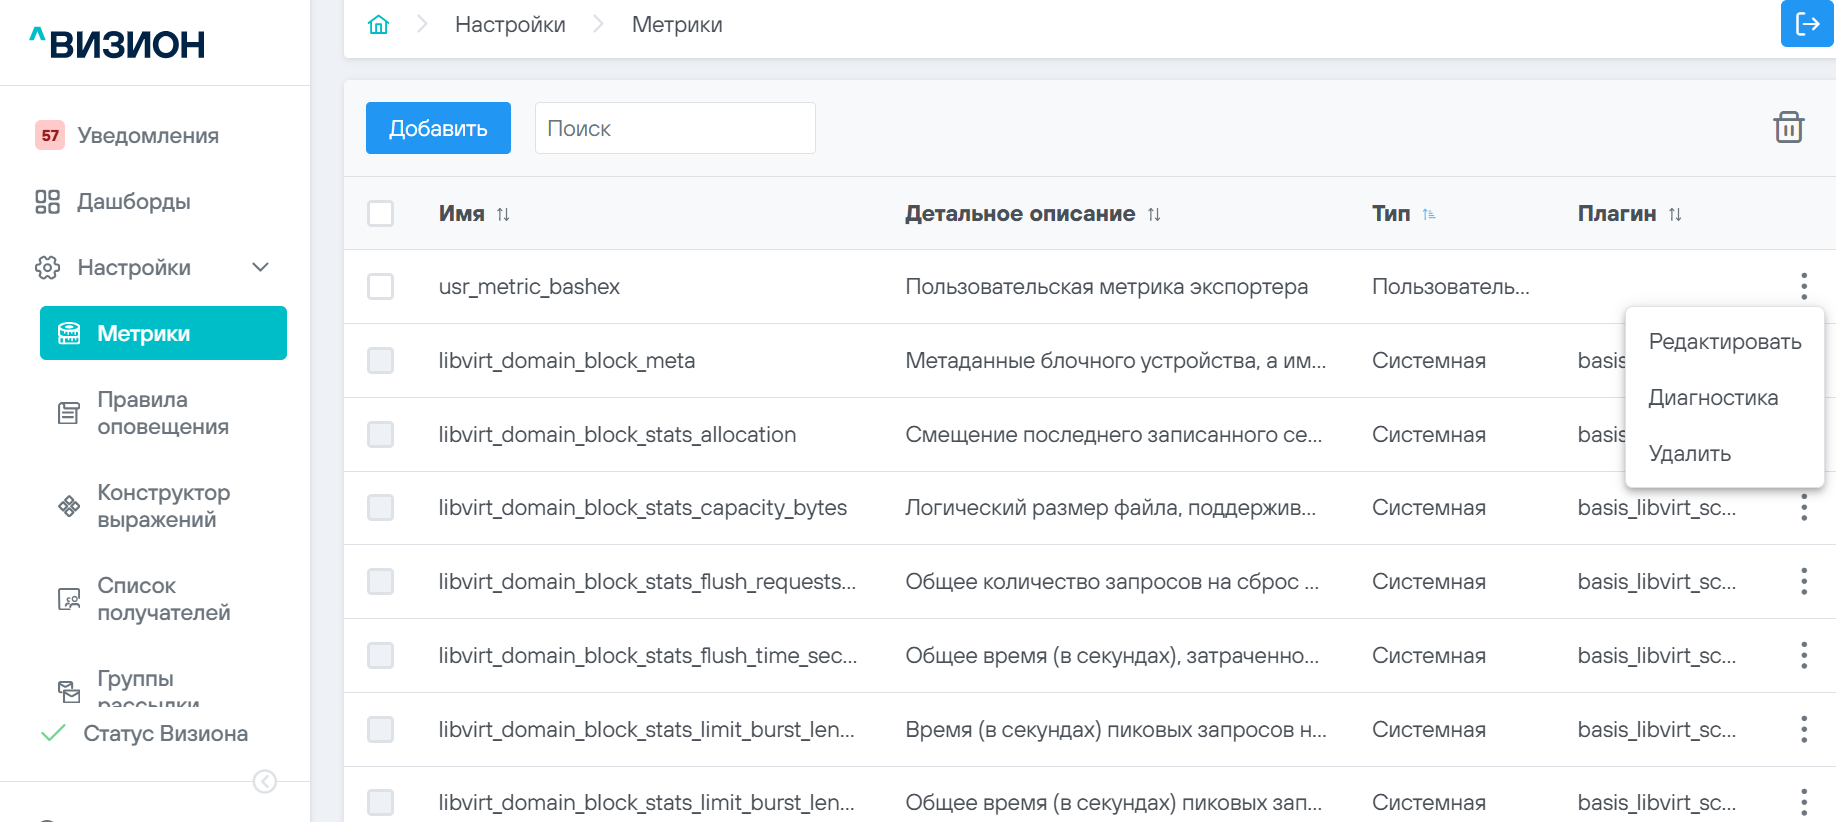The image size is (1836, 822).
Task: Open actions menu for libvirt_domain_block_stats_capacity_bytes
Action: [x=1803, y=508]
